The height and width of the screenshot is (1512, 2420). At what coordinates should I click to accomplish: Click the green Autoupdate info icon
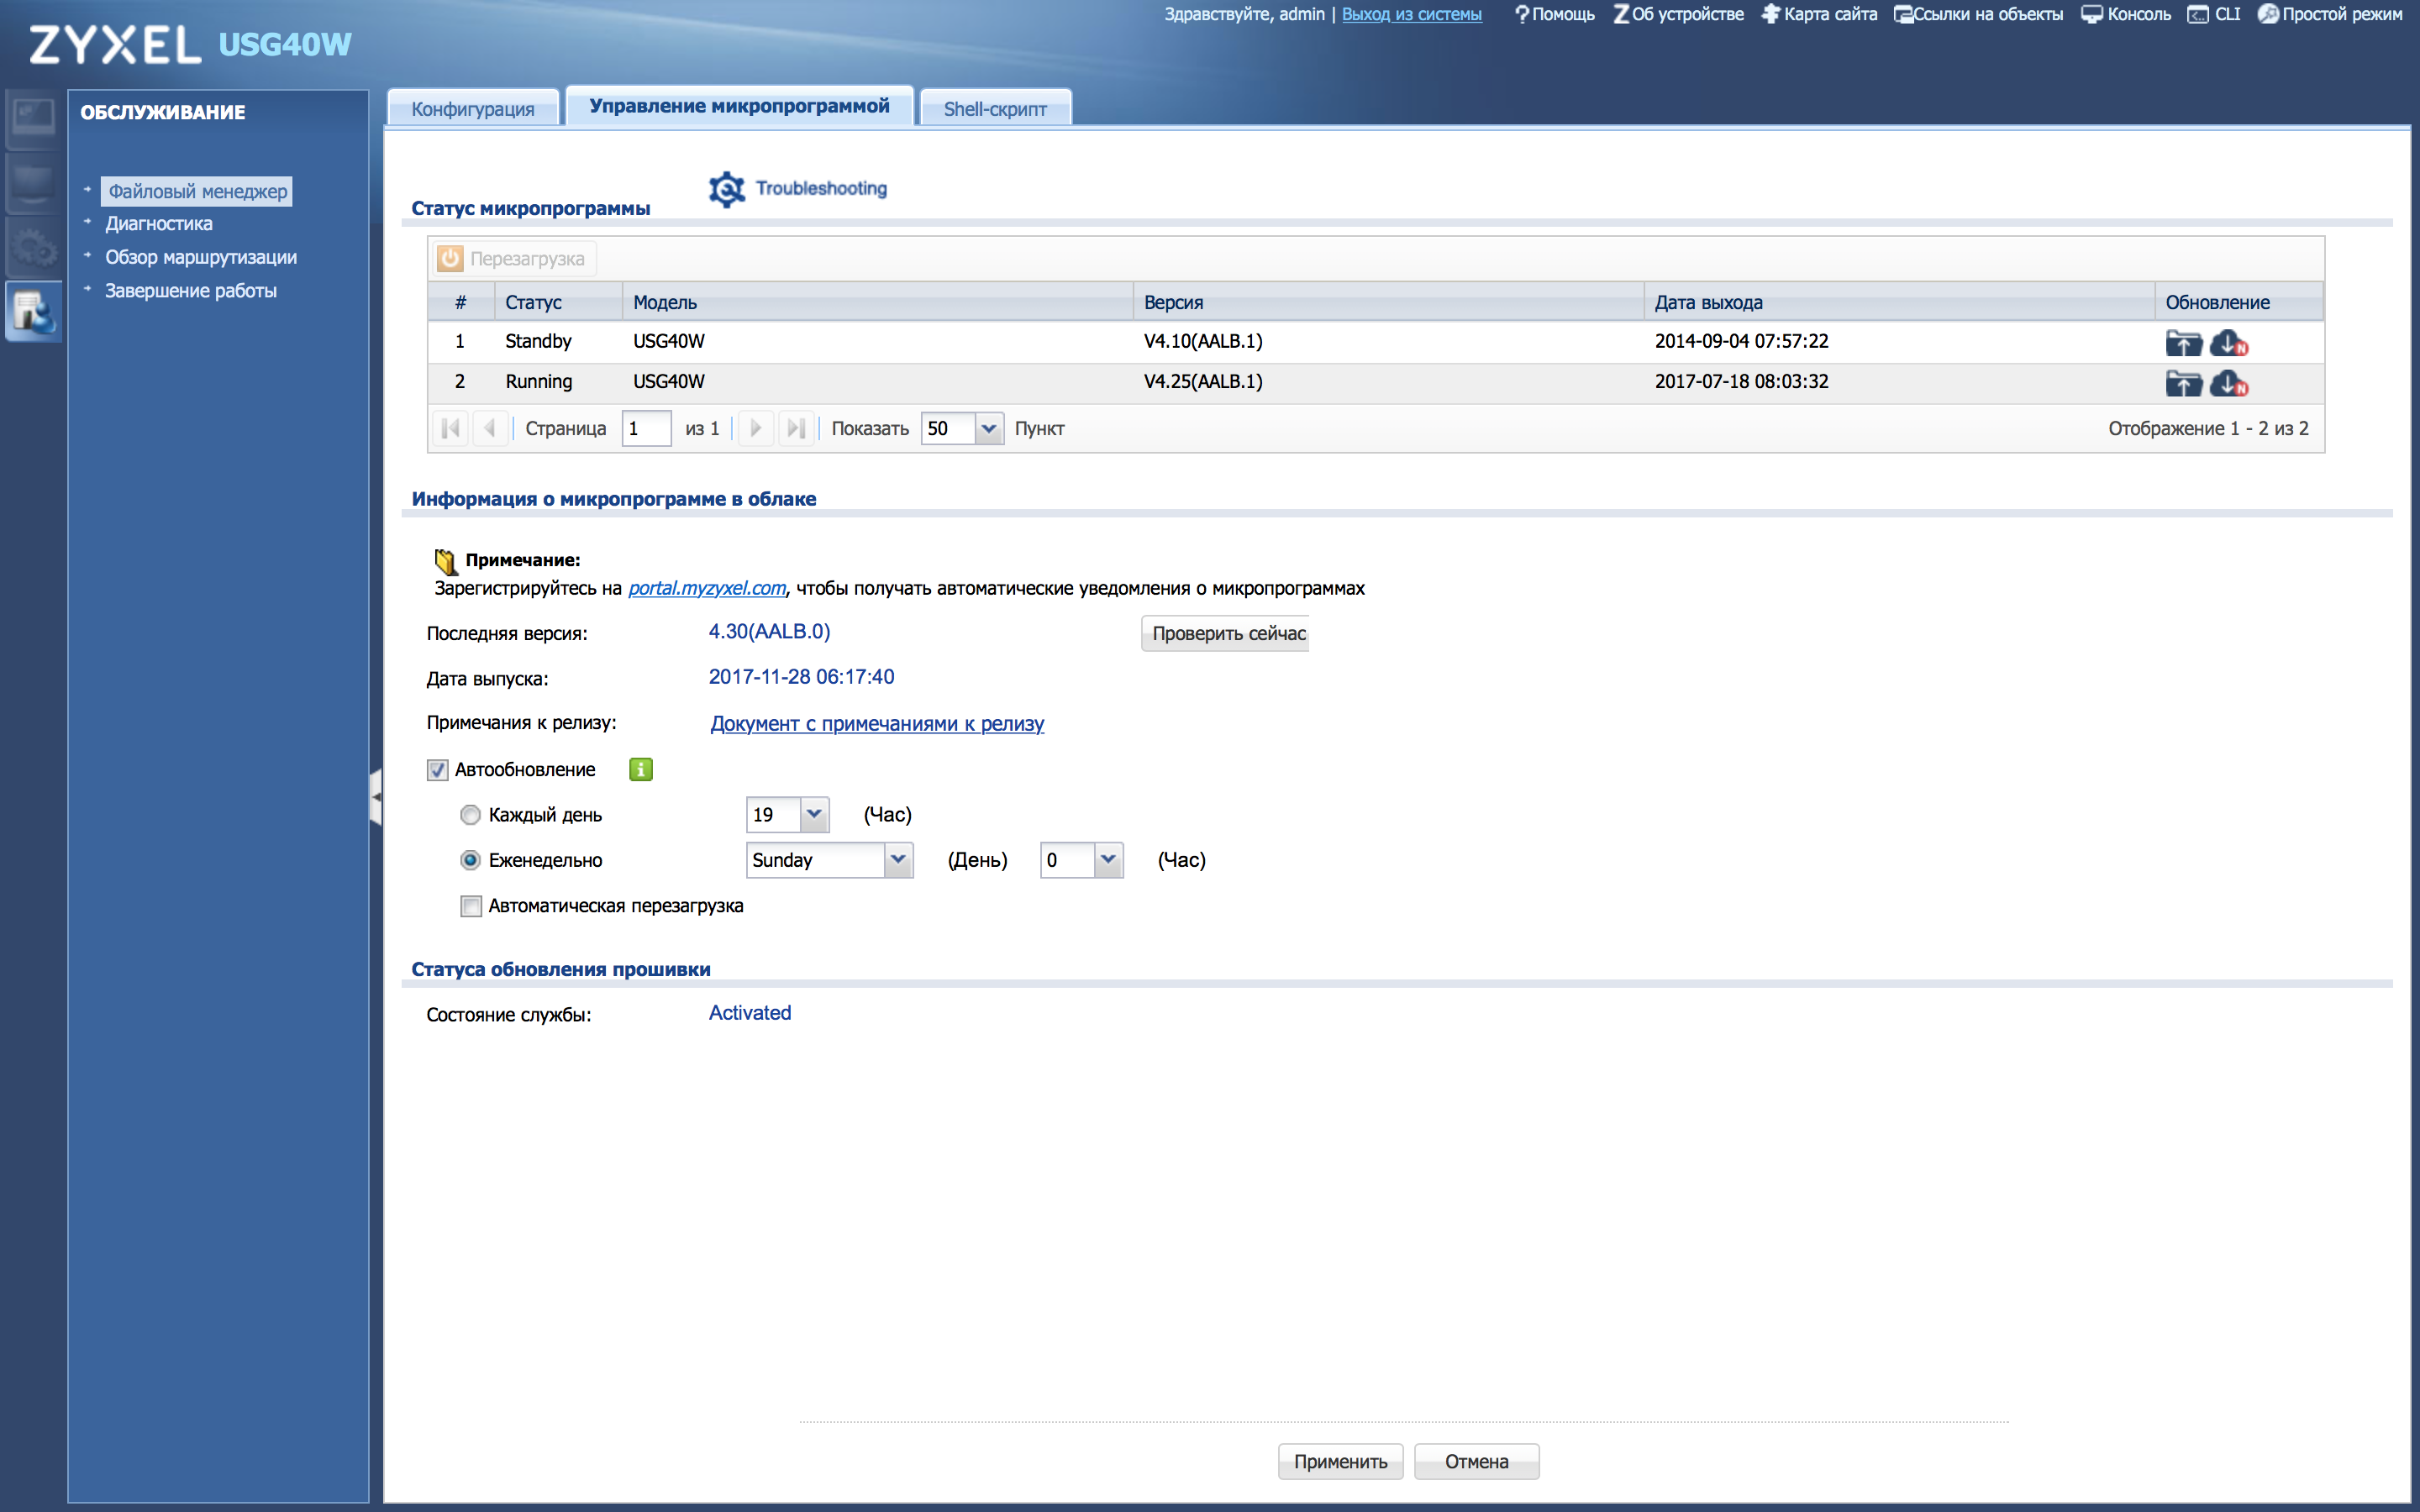[641, 769]
